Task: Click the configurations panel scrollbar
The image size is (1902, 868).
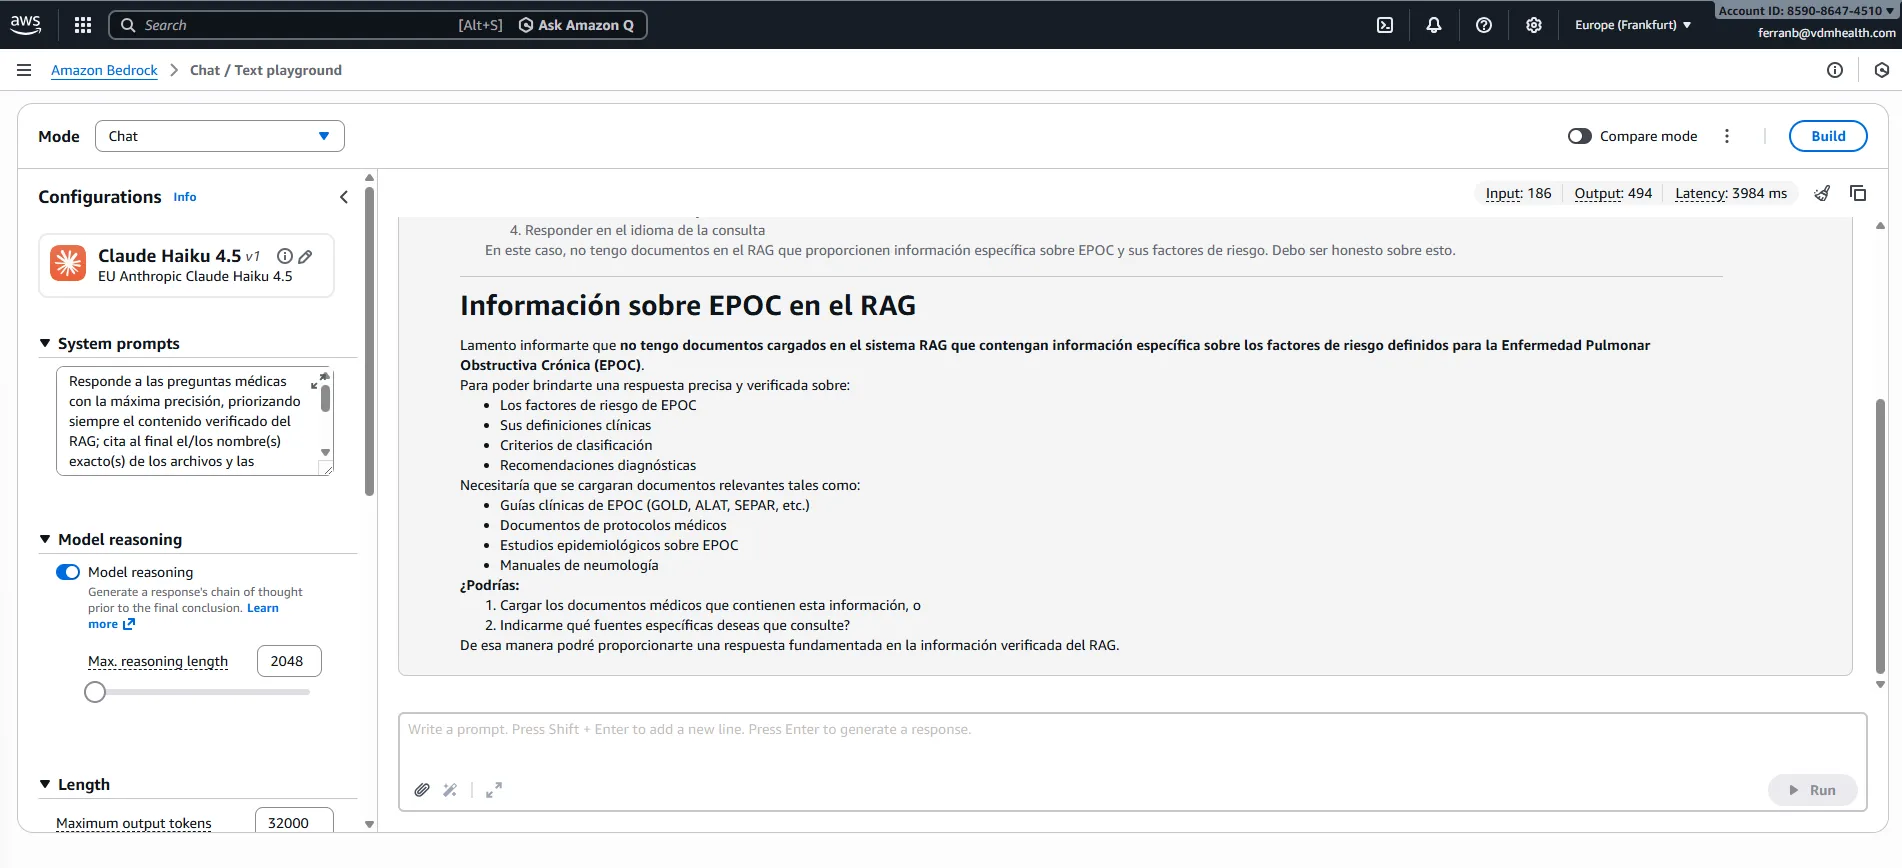Action: pyautogui.click(x=369, y=340)
